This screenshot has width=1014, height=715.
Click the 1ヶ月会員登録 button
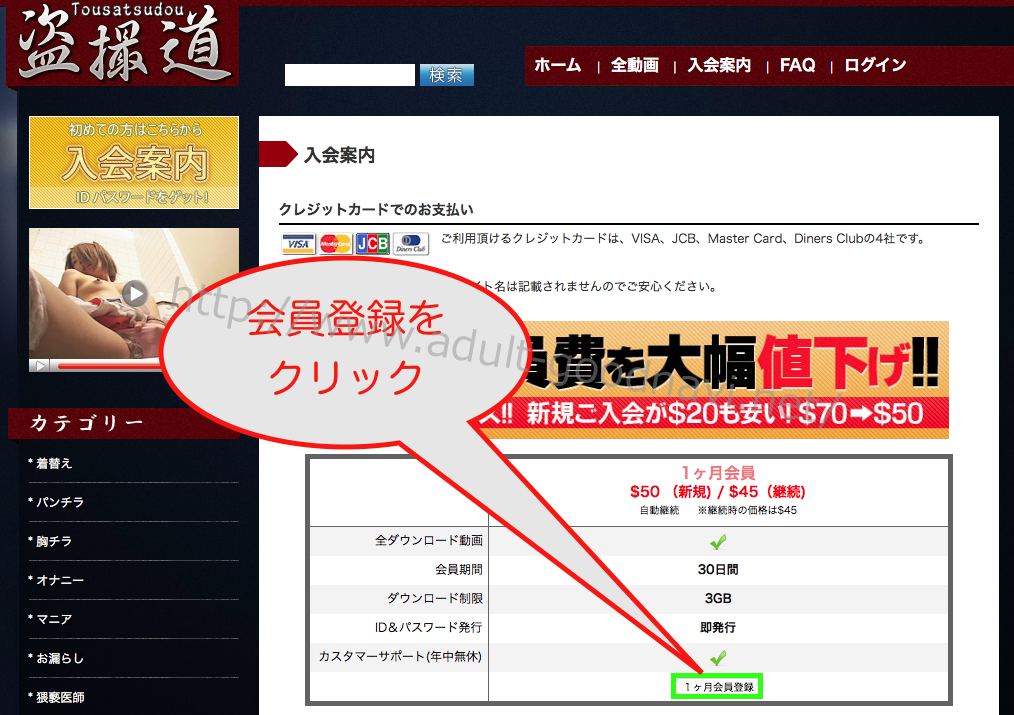coord(719,687)
